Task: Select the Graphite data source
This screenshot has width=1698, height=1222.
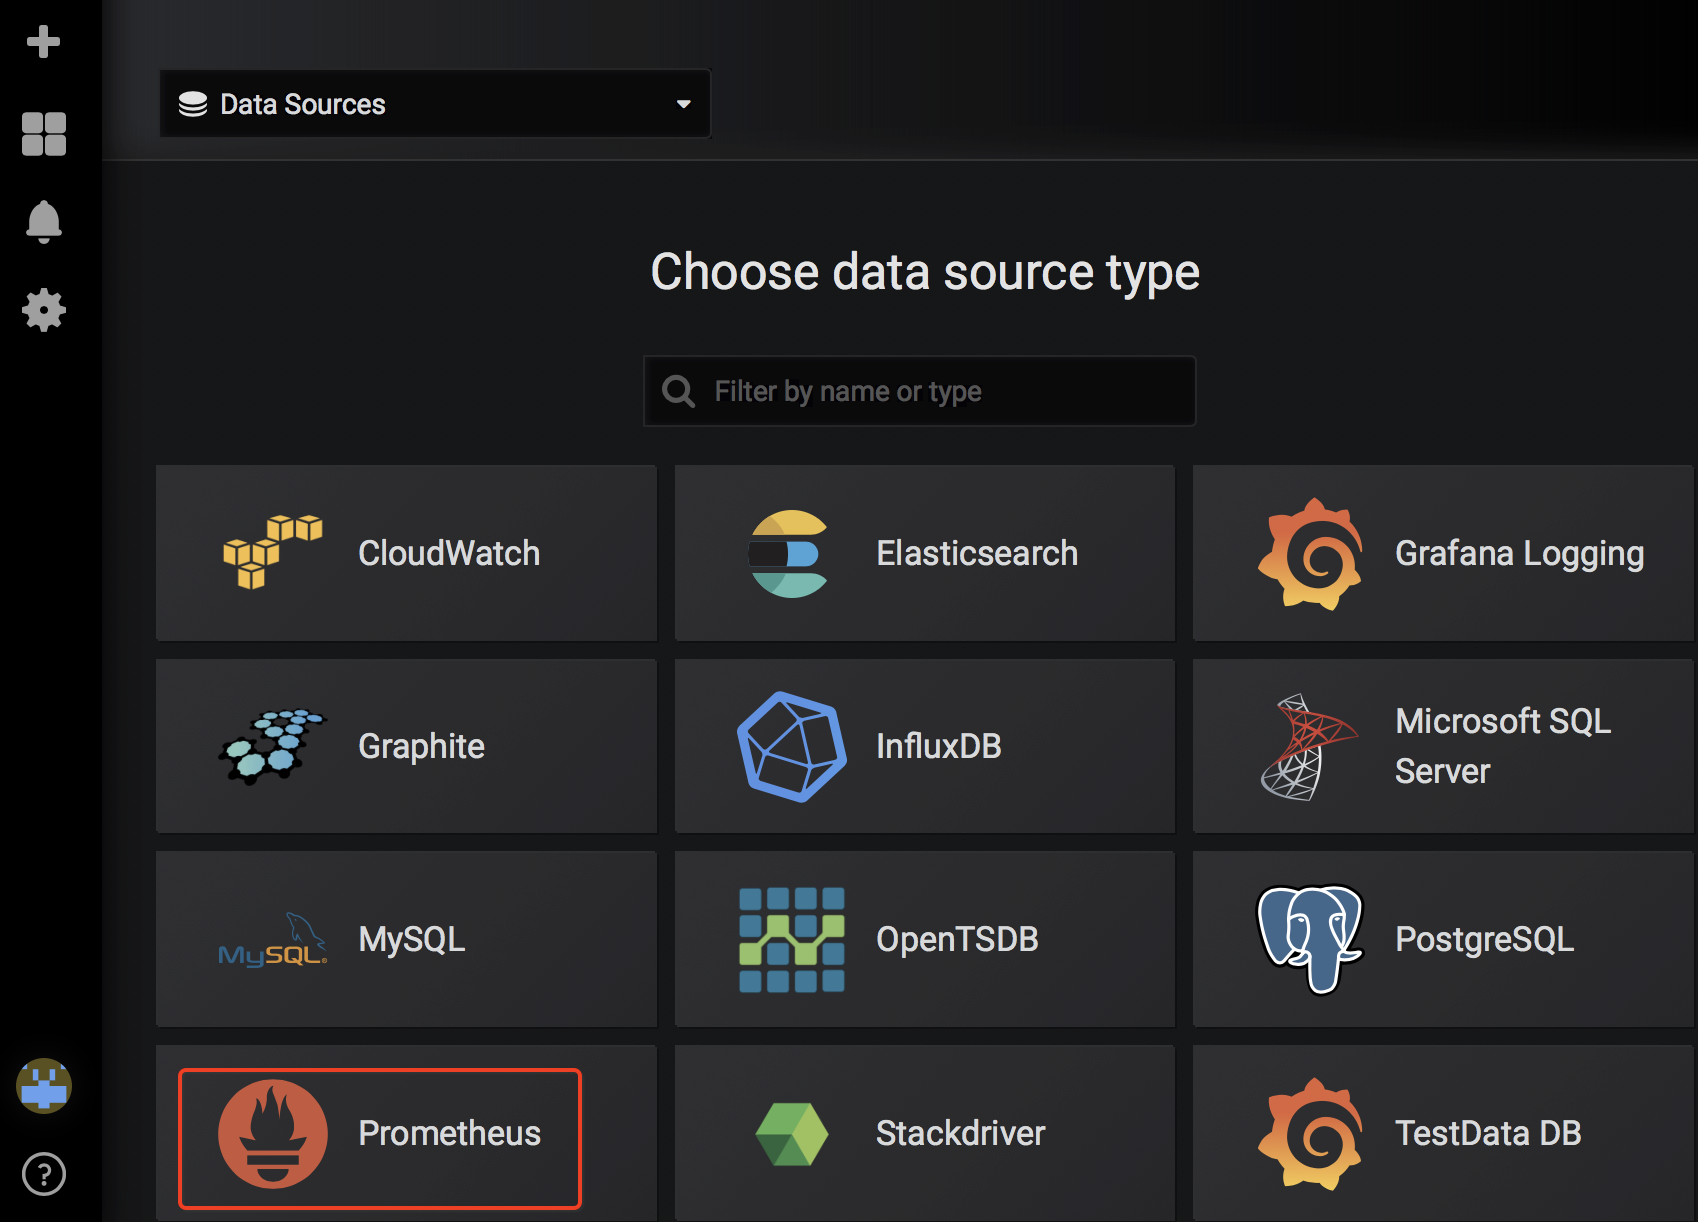Action: click(x=406, y=745)
